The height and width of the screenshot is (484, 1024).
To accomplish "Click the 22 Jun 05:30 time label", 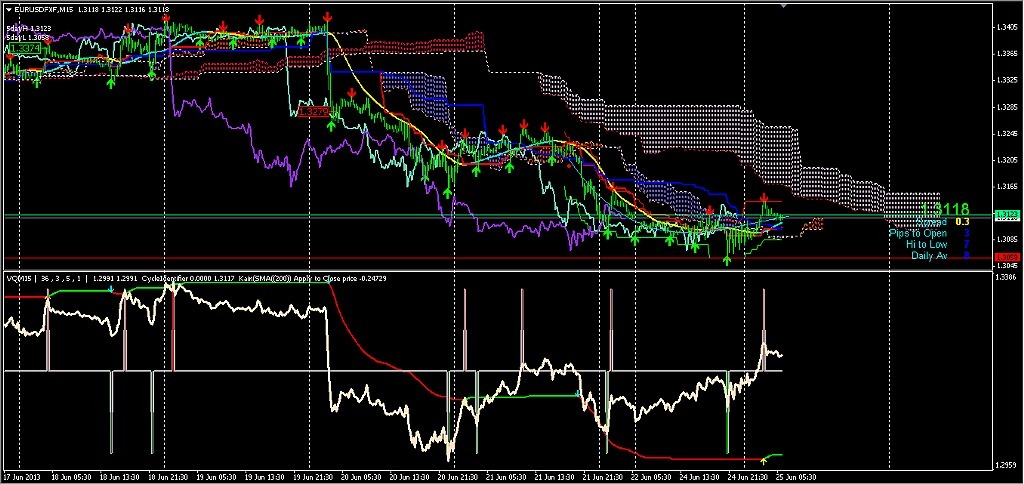I will 650,476.
